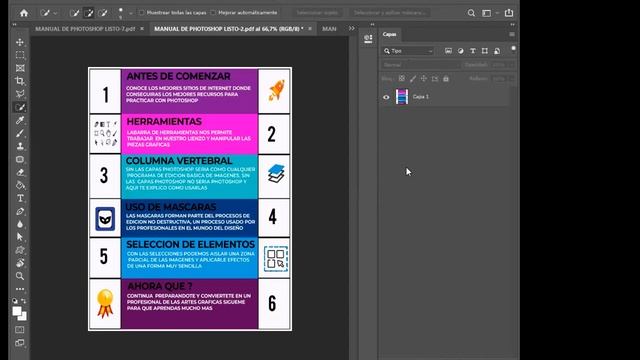Expand the tools panel to two columns
Screen dimensions: 640x360
(15, 24)
